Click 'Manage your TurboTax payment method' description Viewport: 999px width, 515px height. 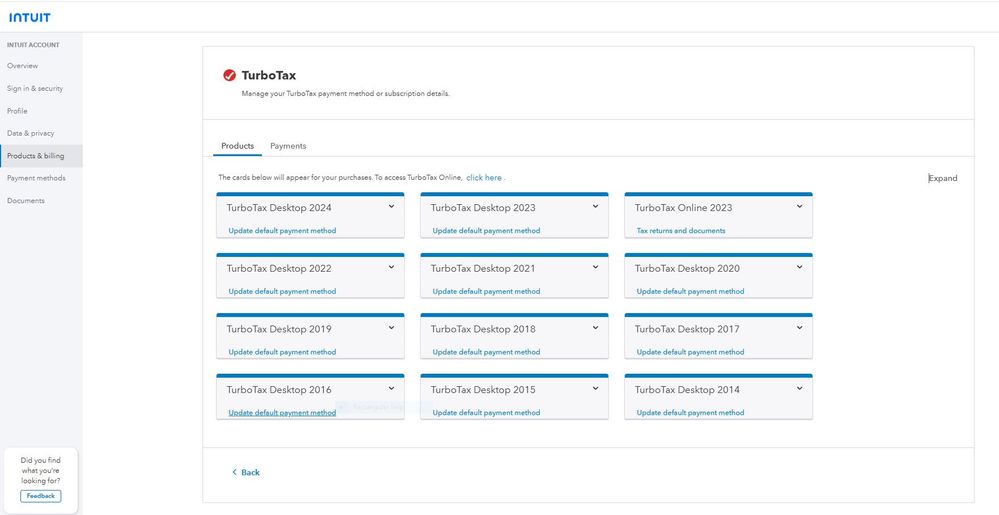pos(345,94)
